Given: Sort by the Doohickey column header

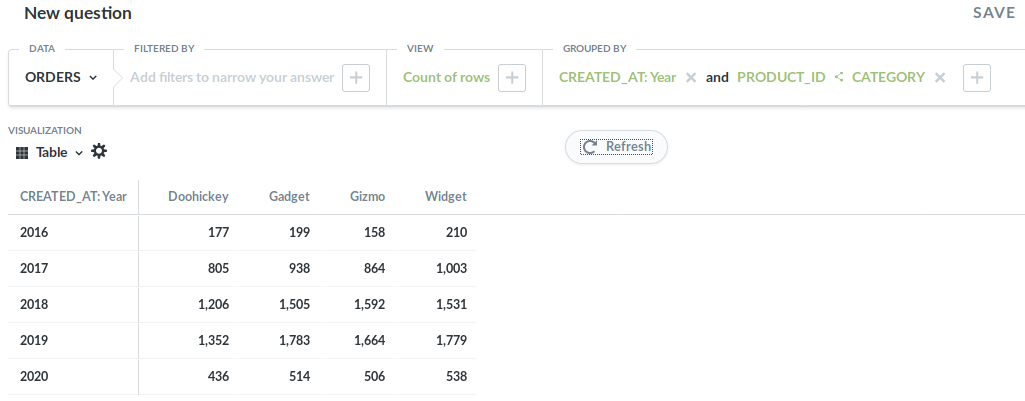Looking at the screenshot, I should coord(198,196).
